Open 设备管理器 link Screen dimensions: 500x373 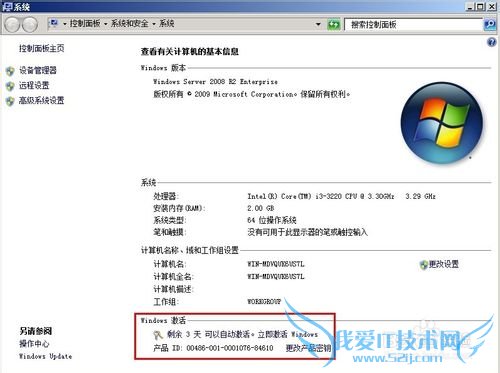pos(38,70)
